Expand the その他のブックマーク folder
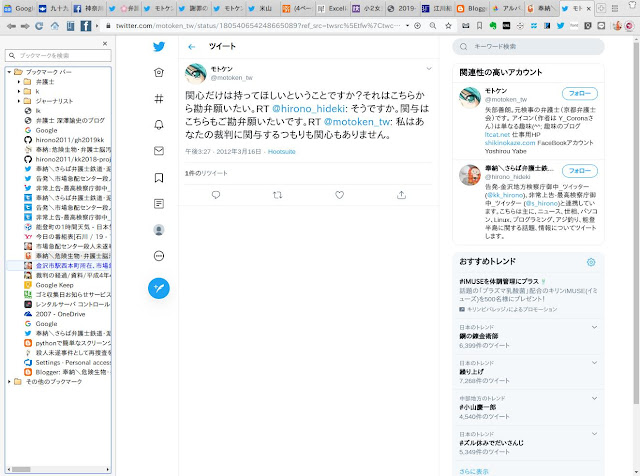Image resolution: width=640 pixels, height=476 pixels. (x=9, y=382)
